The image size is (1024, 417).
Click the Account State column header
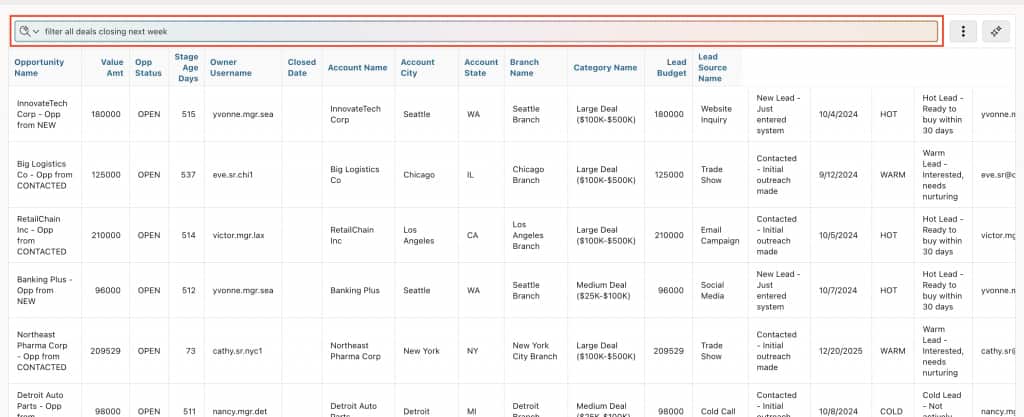(x=481, y=68)
